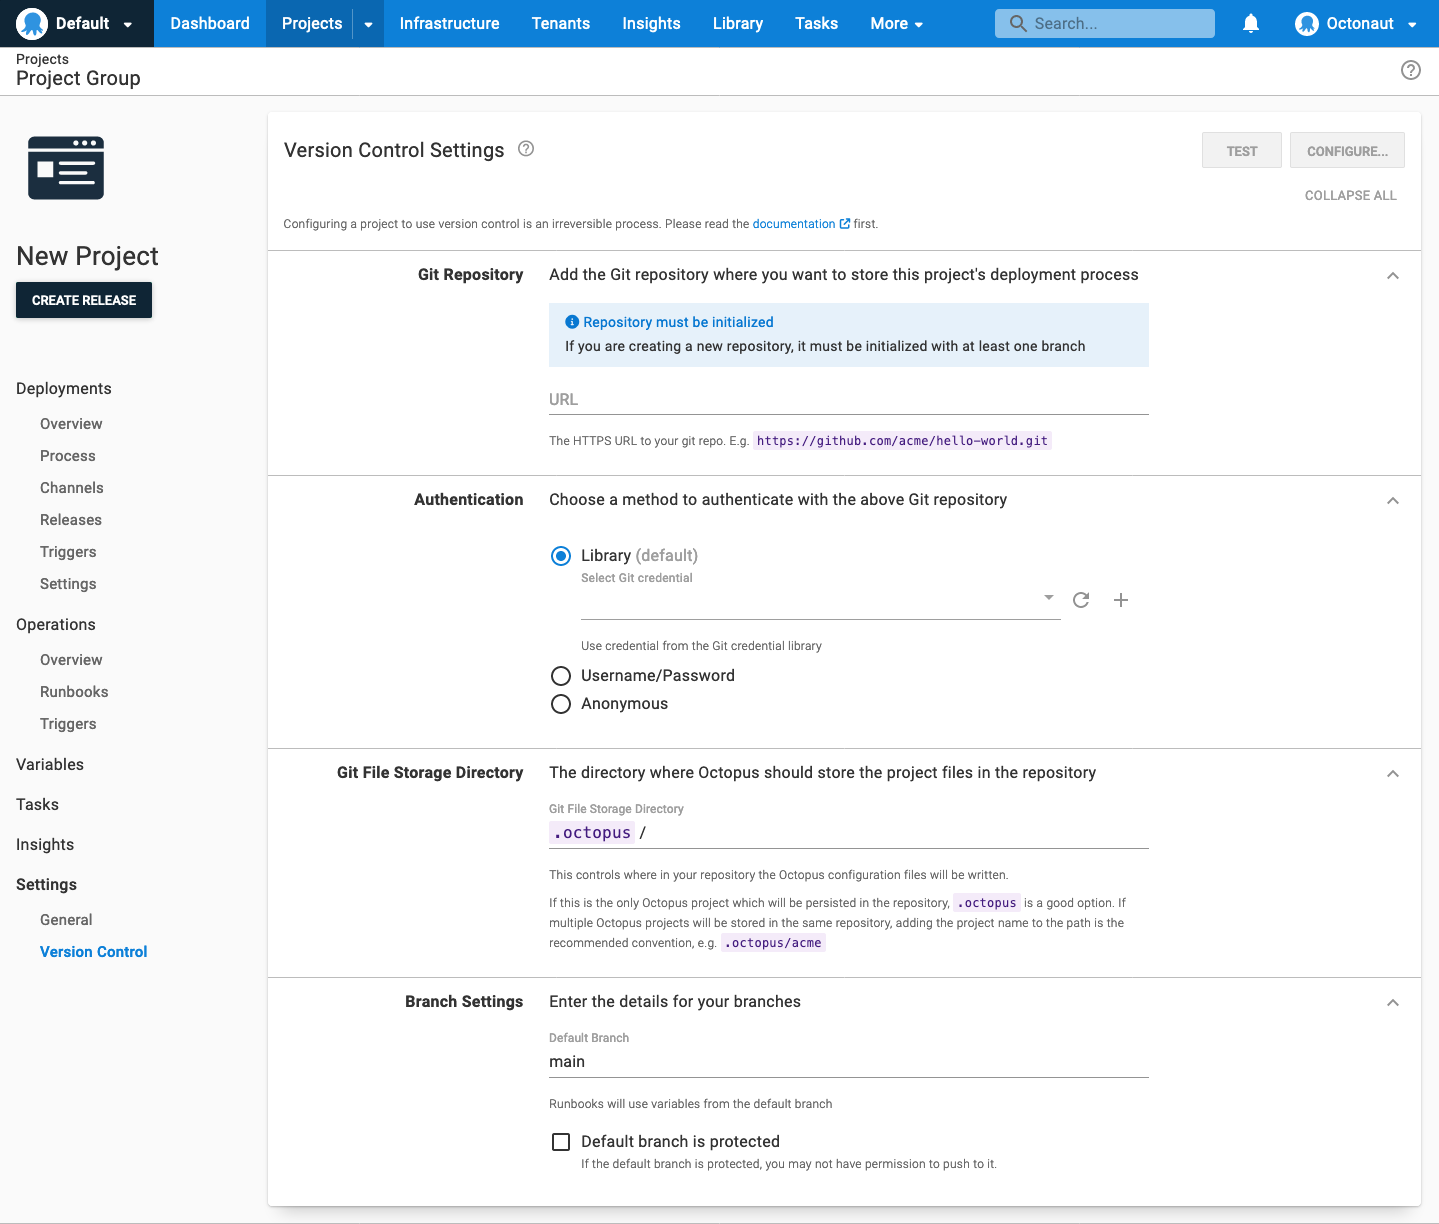Open the Insights page from the top bar
The width and height of the screenshot is (1439, 1224).
[651, 23]
